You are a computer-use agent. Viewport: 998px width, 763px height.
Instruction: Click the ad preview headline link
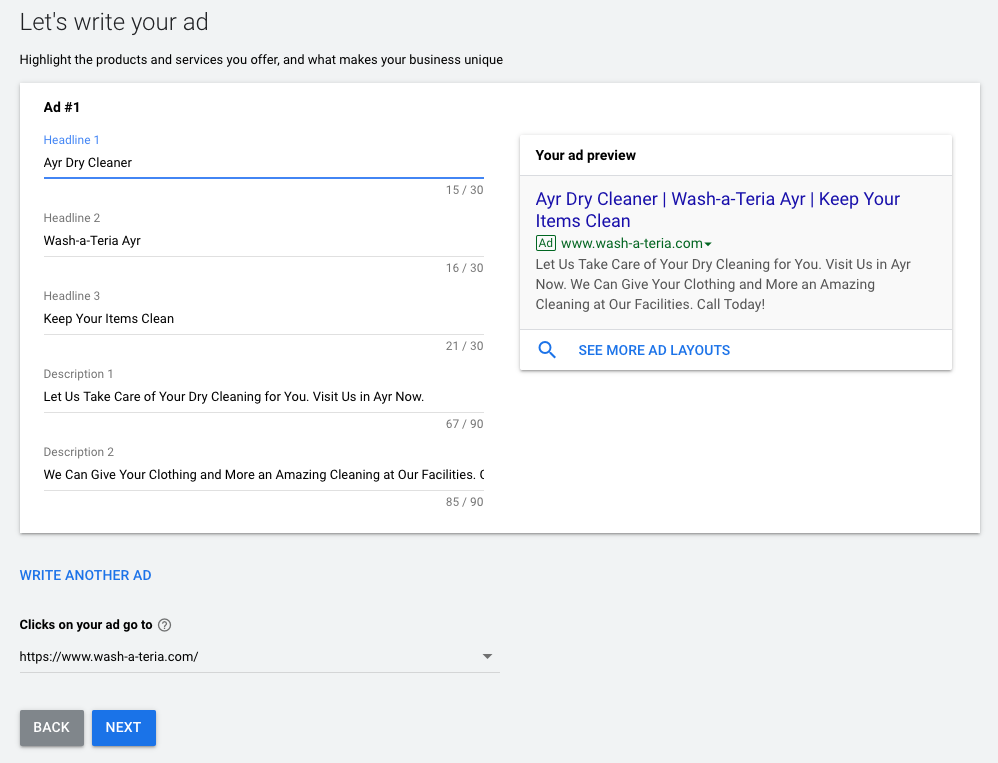[717, 210]
